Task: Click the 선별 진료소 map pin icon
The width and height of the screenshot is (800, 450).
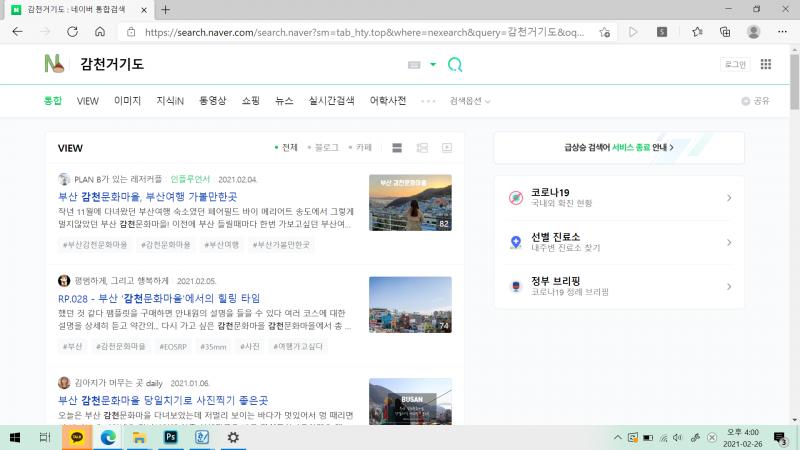Action: [516, 242]
